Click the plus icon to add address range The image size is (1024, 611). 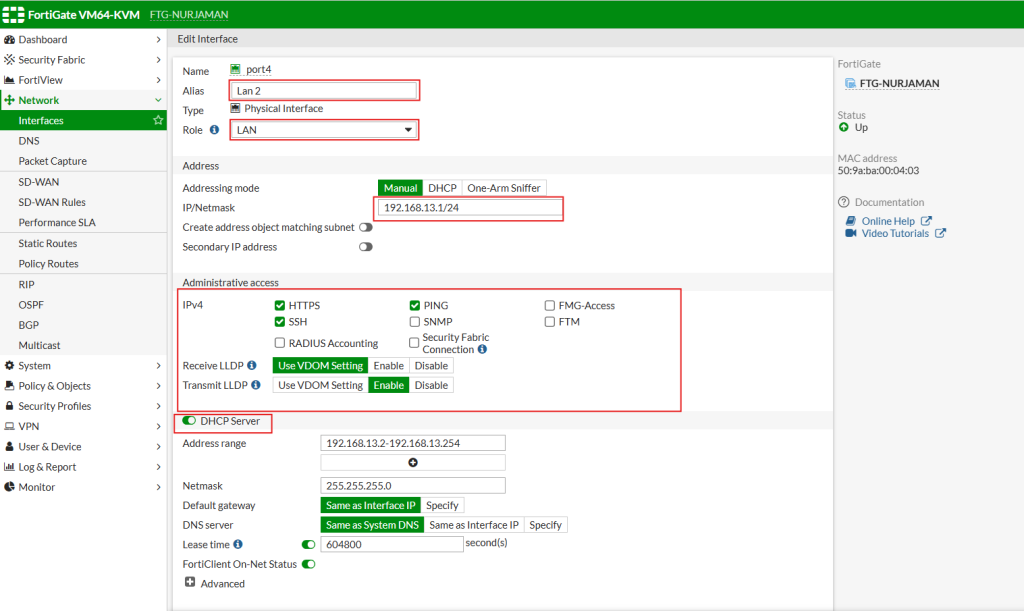point(412,463)
